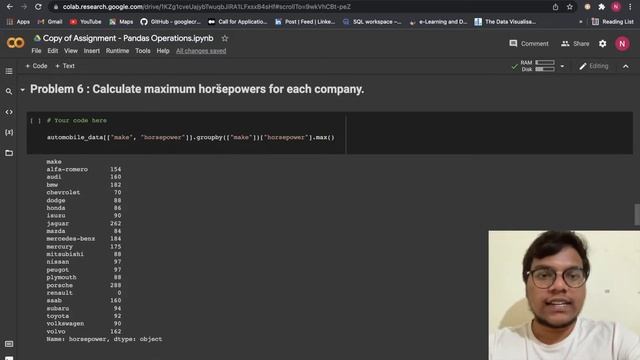Open the Extensions puzzle icon
The height and width of the screenshot is (360, 640).
[x=602, y=7]
